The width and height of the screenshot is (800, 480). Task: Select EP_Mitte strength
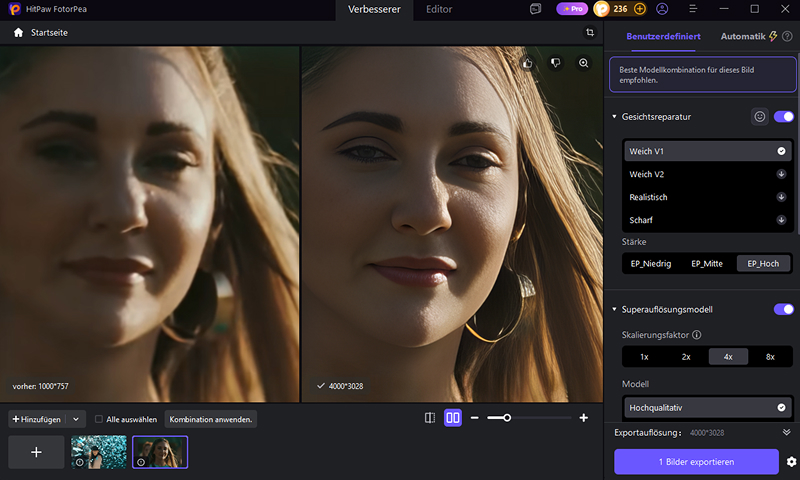pos(707,264)
